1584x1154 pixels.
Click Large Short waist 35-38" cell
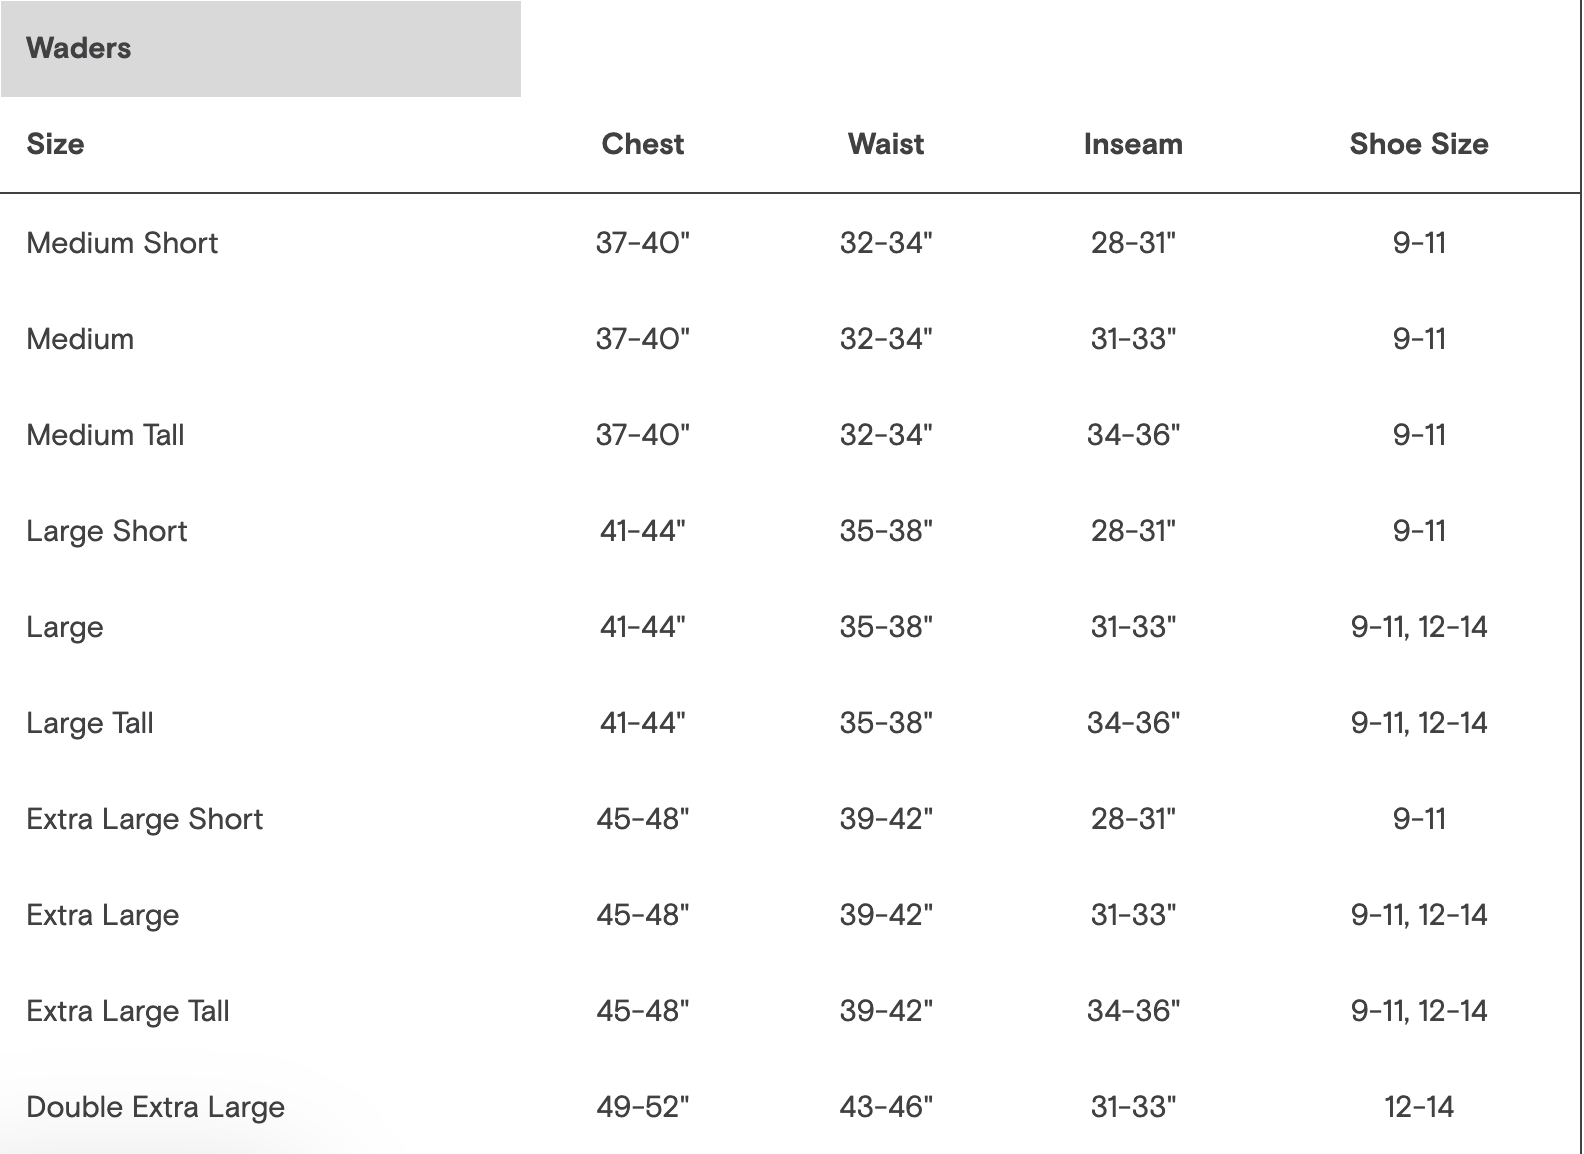(x=886, y=531)
